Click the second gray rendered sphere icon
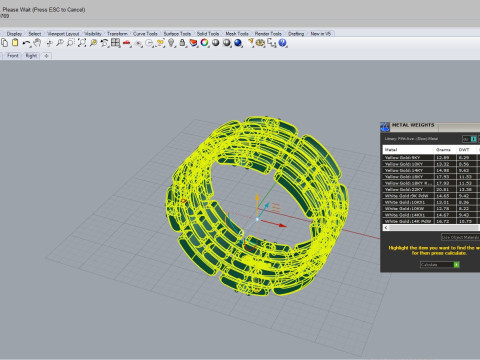 pyautogui.click(x=227, y=43)
